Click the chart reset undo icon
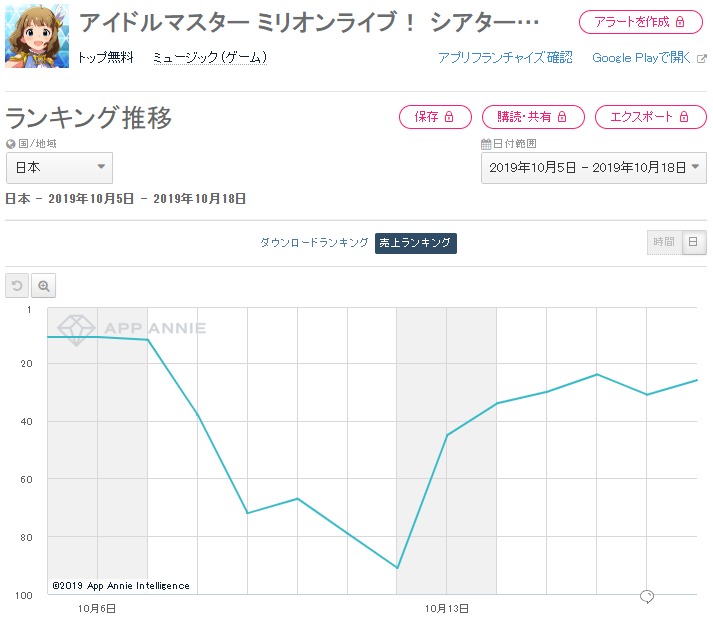 click(x=17, y=286)
